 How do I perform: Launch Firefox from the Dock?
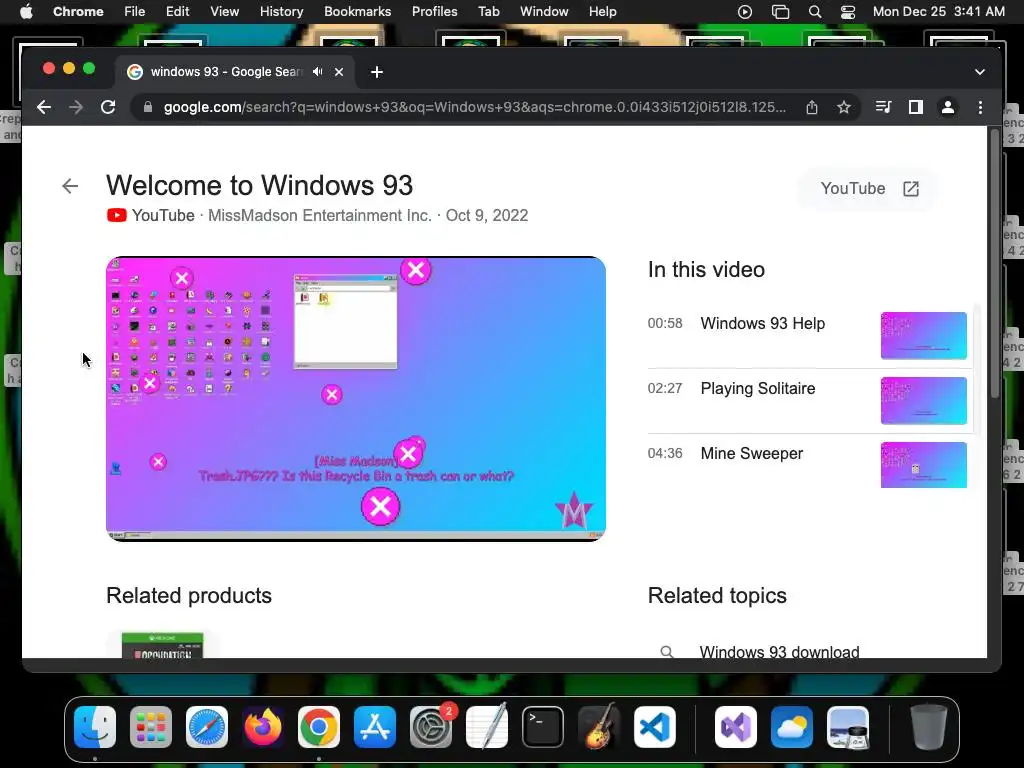pyautogui.click(x=263, y=727)
